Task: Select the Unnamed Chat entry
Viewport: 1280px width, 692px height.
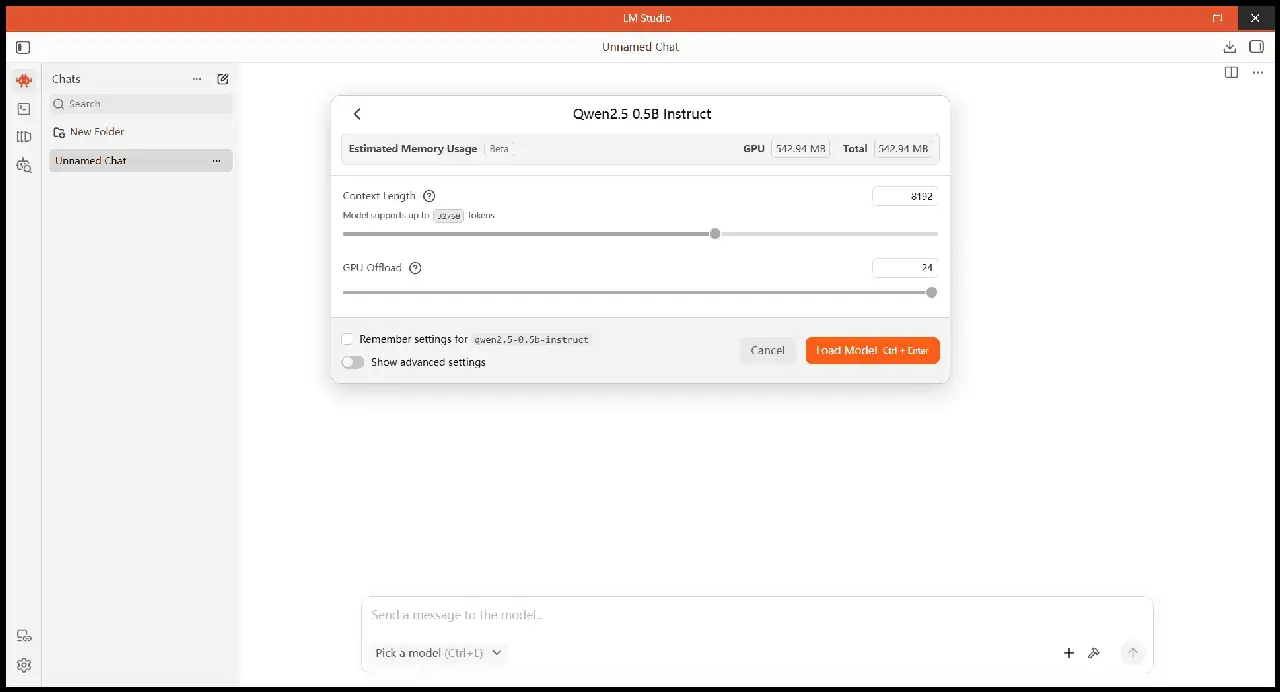Action: click(x=141, y=161)
